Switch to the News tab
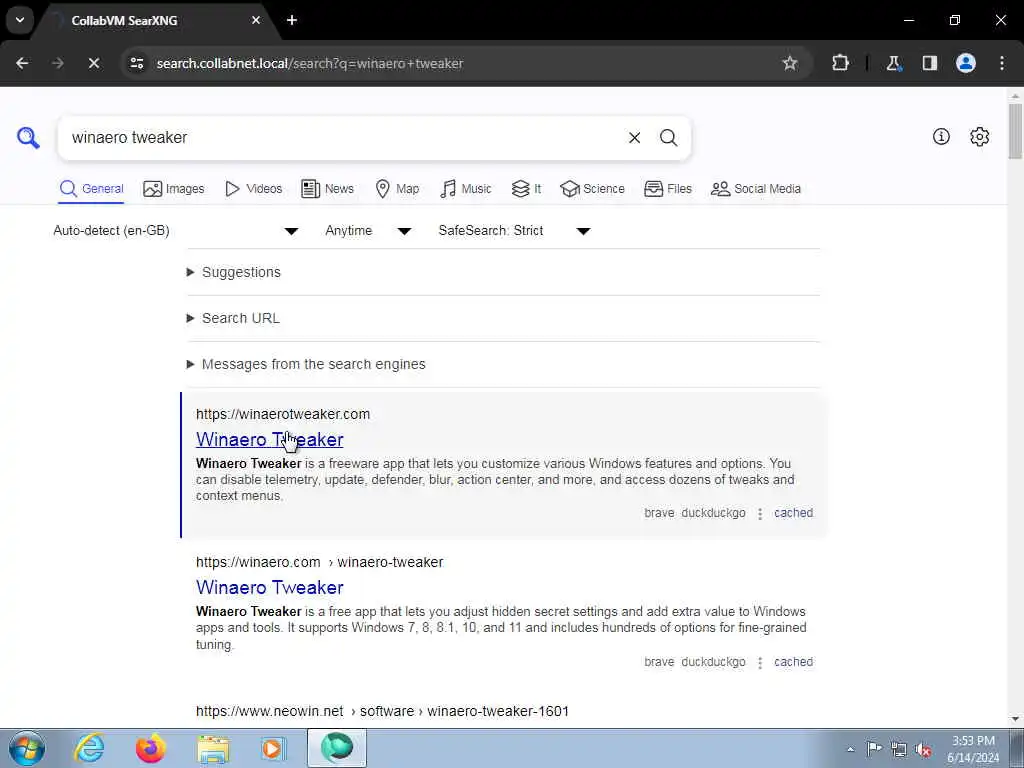 click(327, 189)
